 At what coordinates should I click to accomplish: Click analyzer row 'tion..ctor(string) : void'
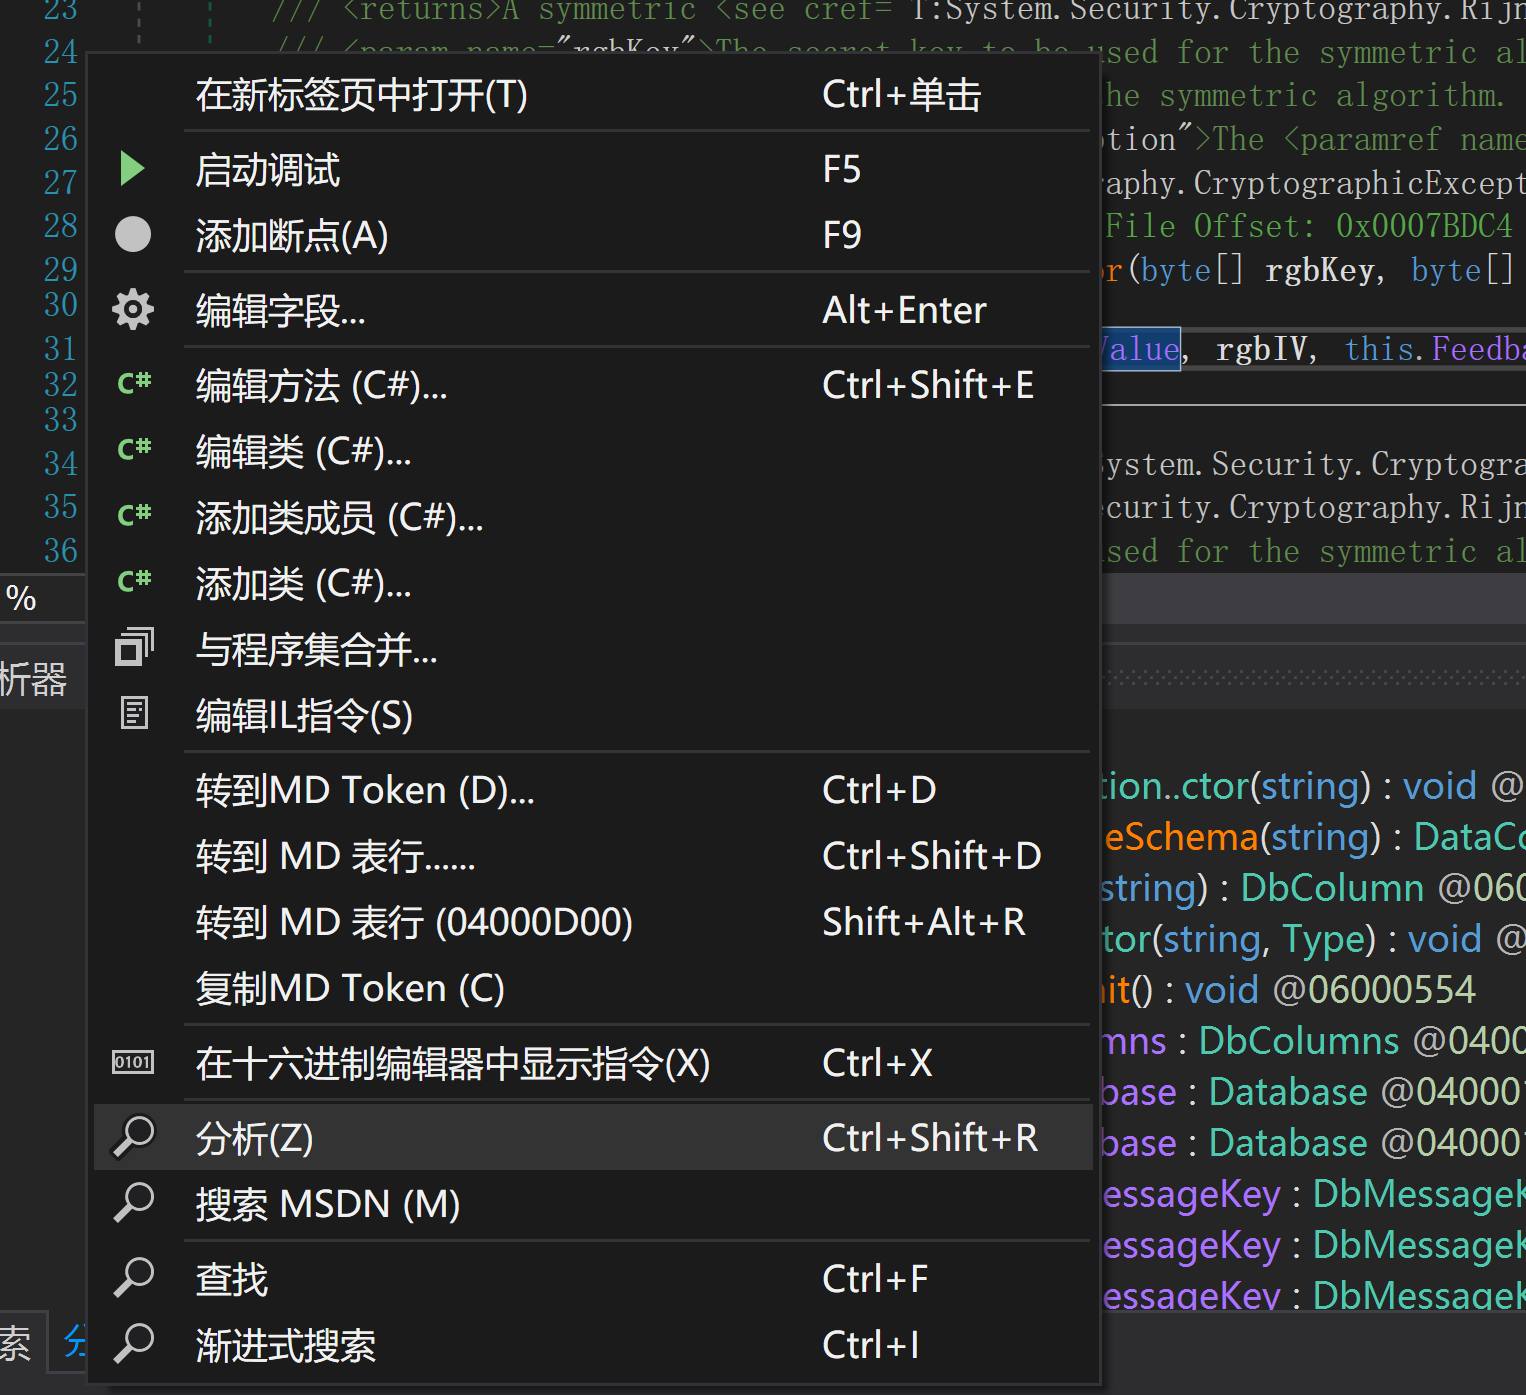coord(1314,786)
